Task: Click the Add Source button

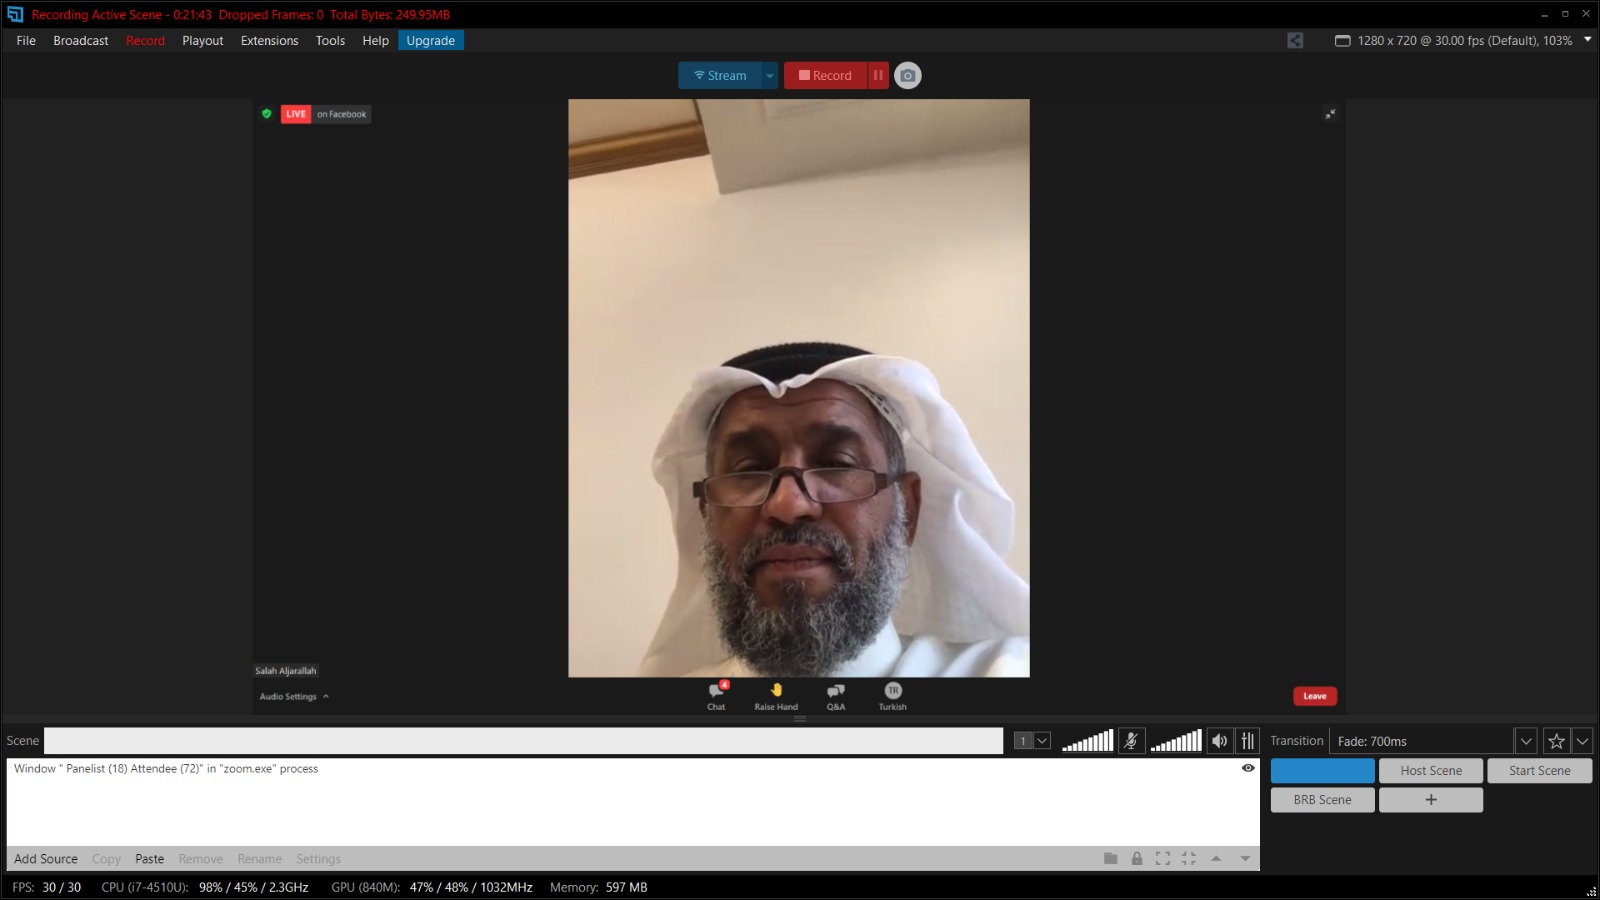Action: (x=46, y=859)
